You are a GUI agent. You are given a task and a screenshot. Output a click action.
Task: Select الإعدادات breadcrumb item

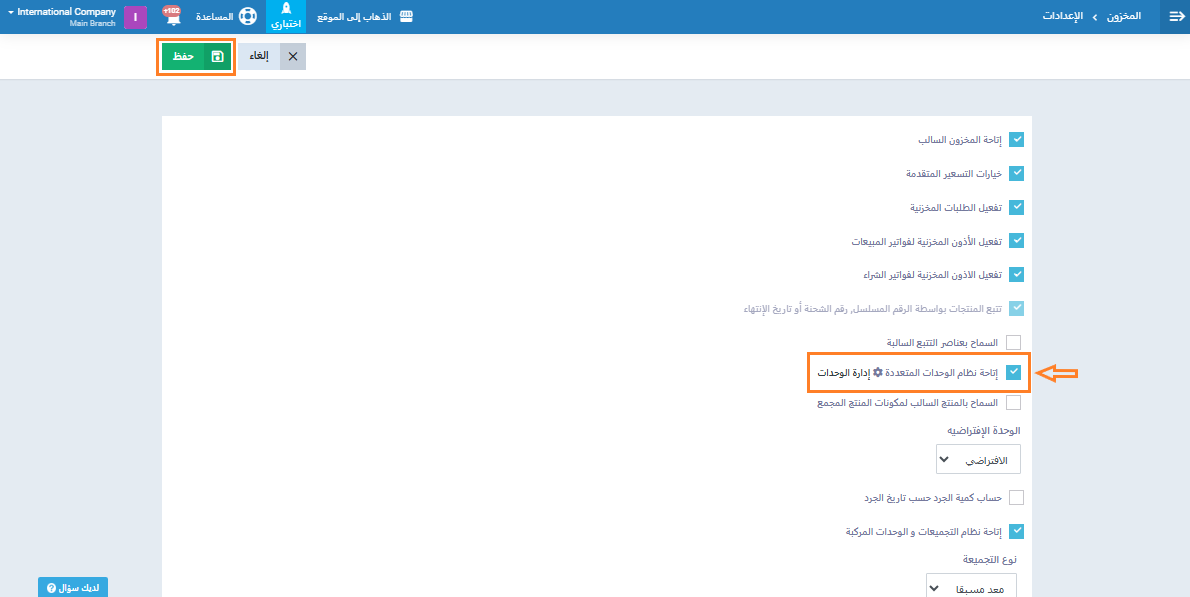coord(1064,17)
